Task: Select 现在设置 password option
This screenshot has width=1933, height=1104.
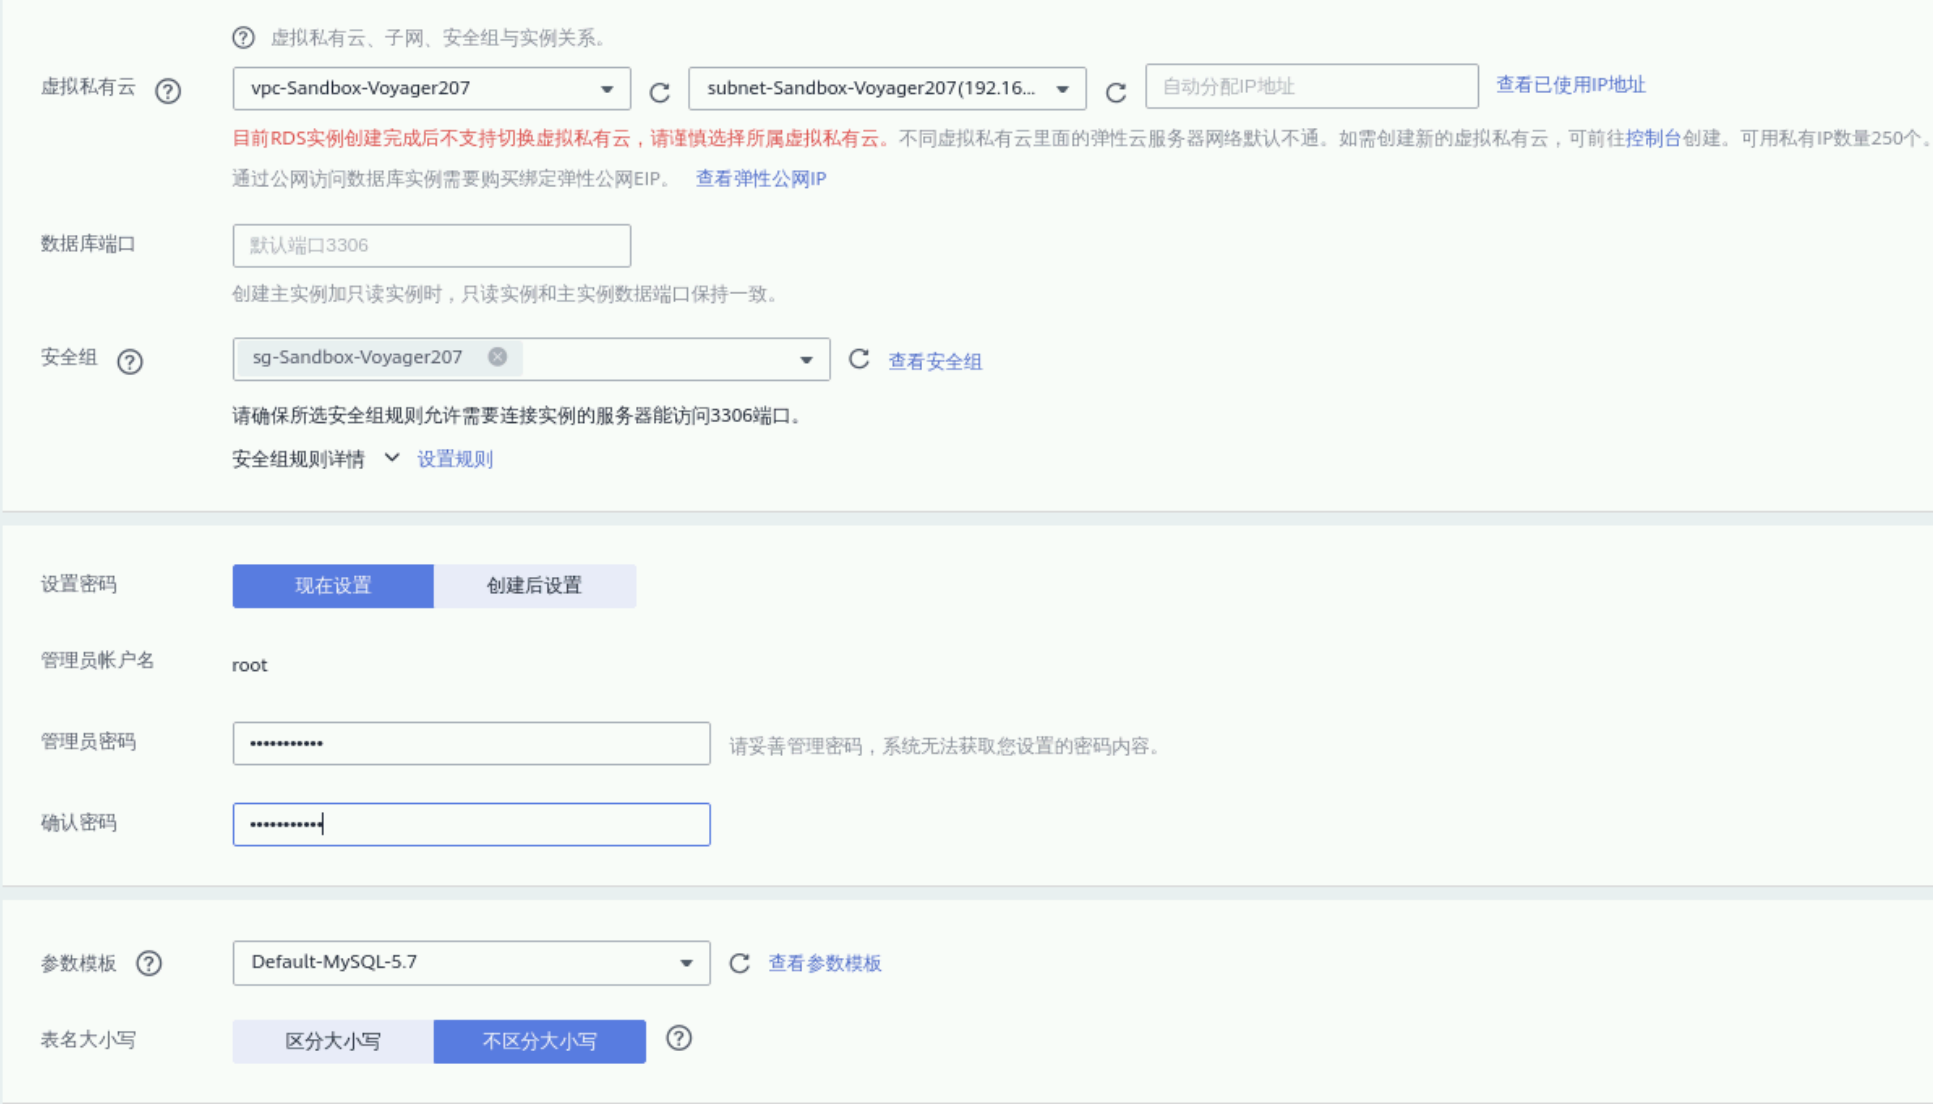Action: pos(333,586)
